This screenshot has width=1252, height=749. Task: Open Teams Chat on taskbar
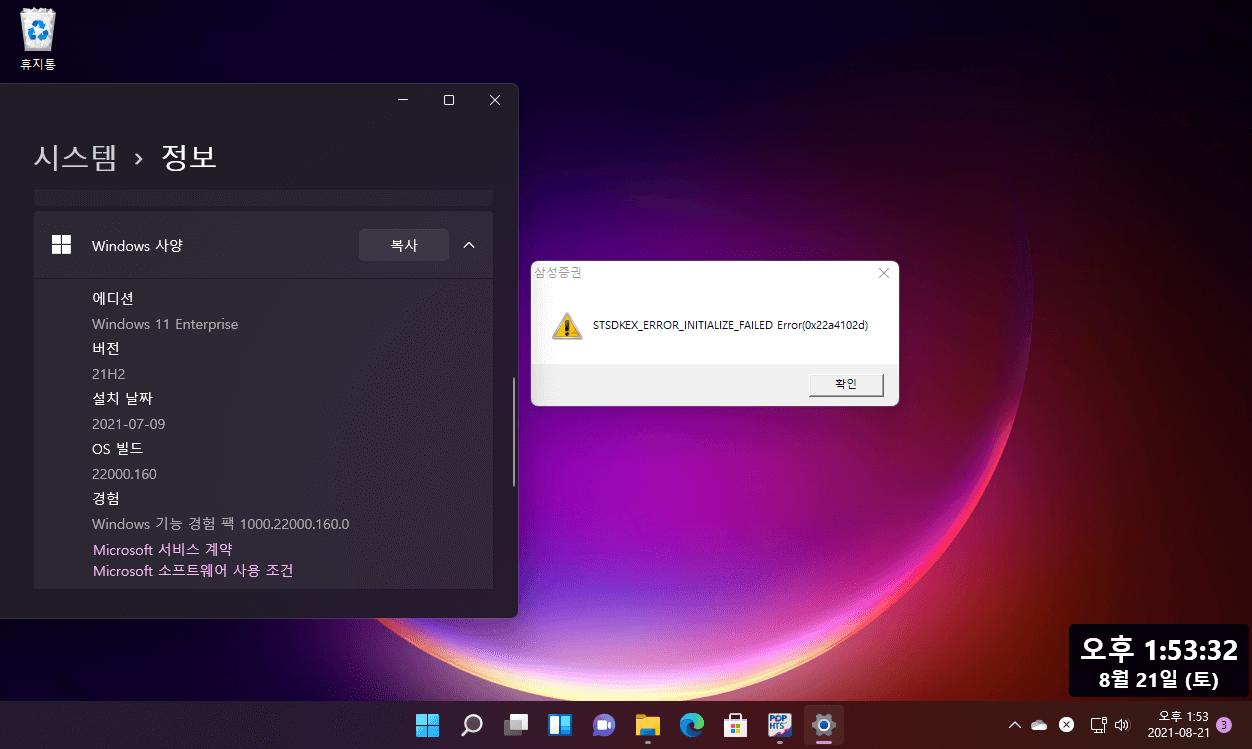[x=603, y=725]
